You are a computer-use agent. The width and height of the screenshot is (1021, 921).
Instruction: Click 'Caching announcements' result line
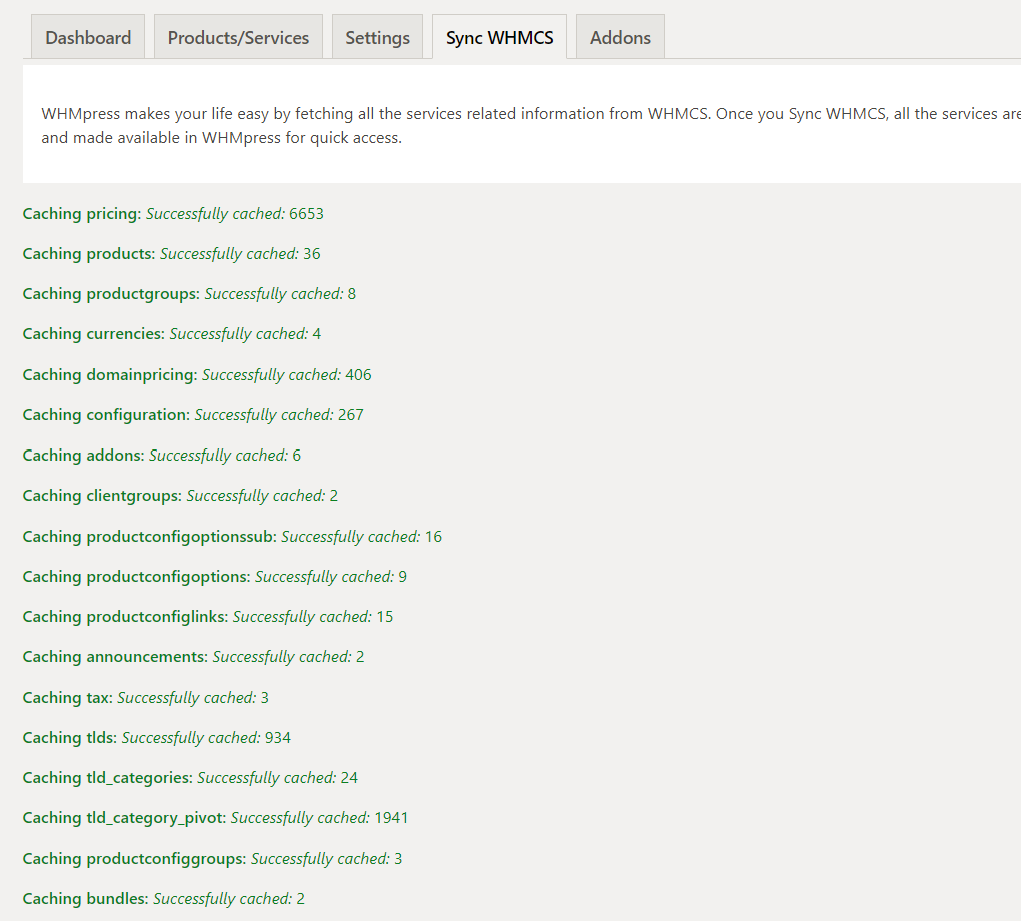(194, 657)
